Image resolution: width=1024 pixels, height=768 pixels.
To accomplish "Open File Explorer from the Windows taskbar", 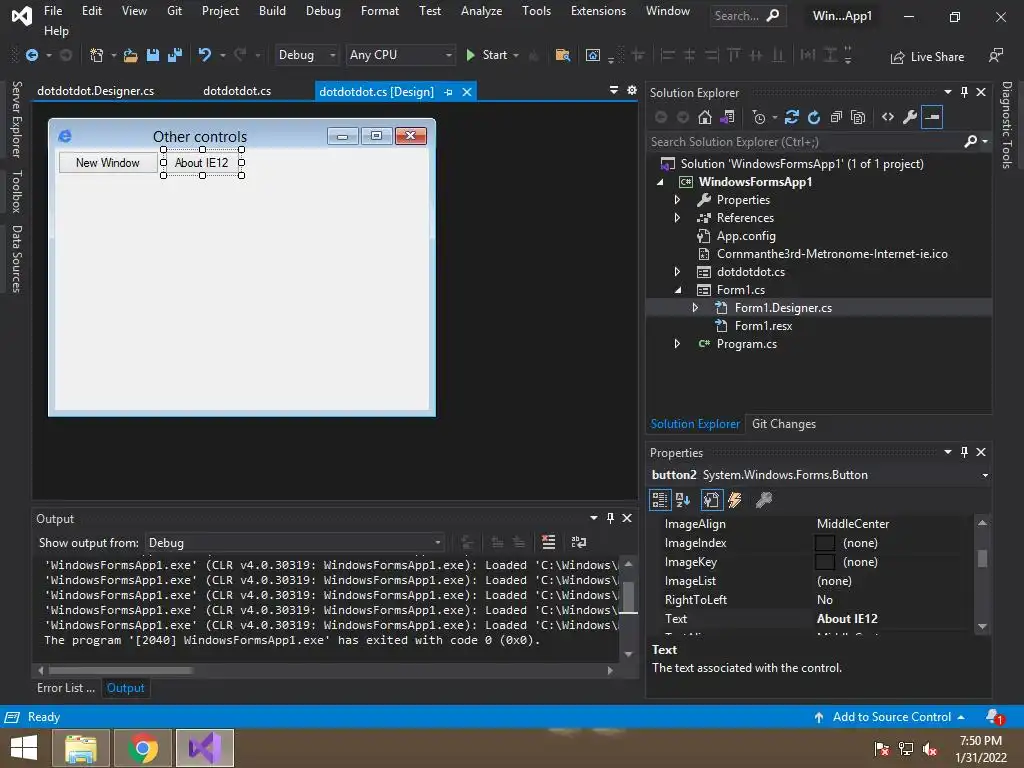I will (x=81, y=748).
